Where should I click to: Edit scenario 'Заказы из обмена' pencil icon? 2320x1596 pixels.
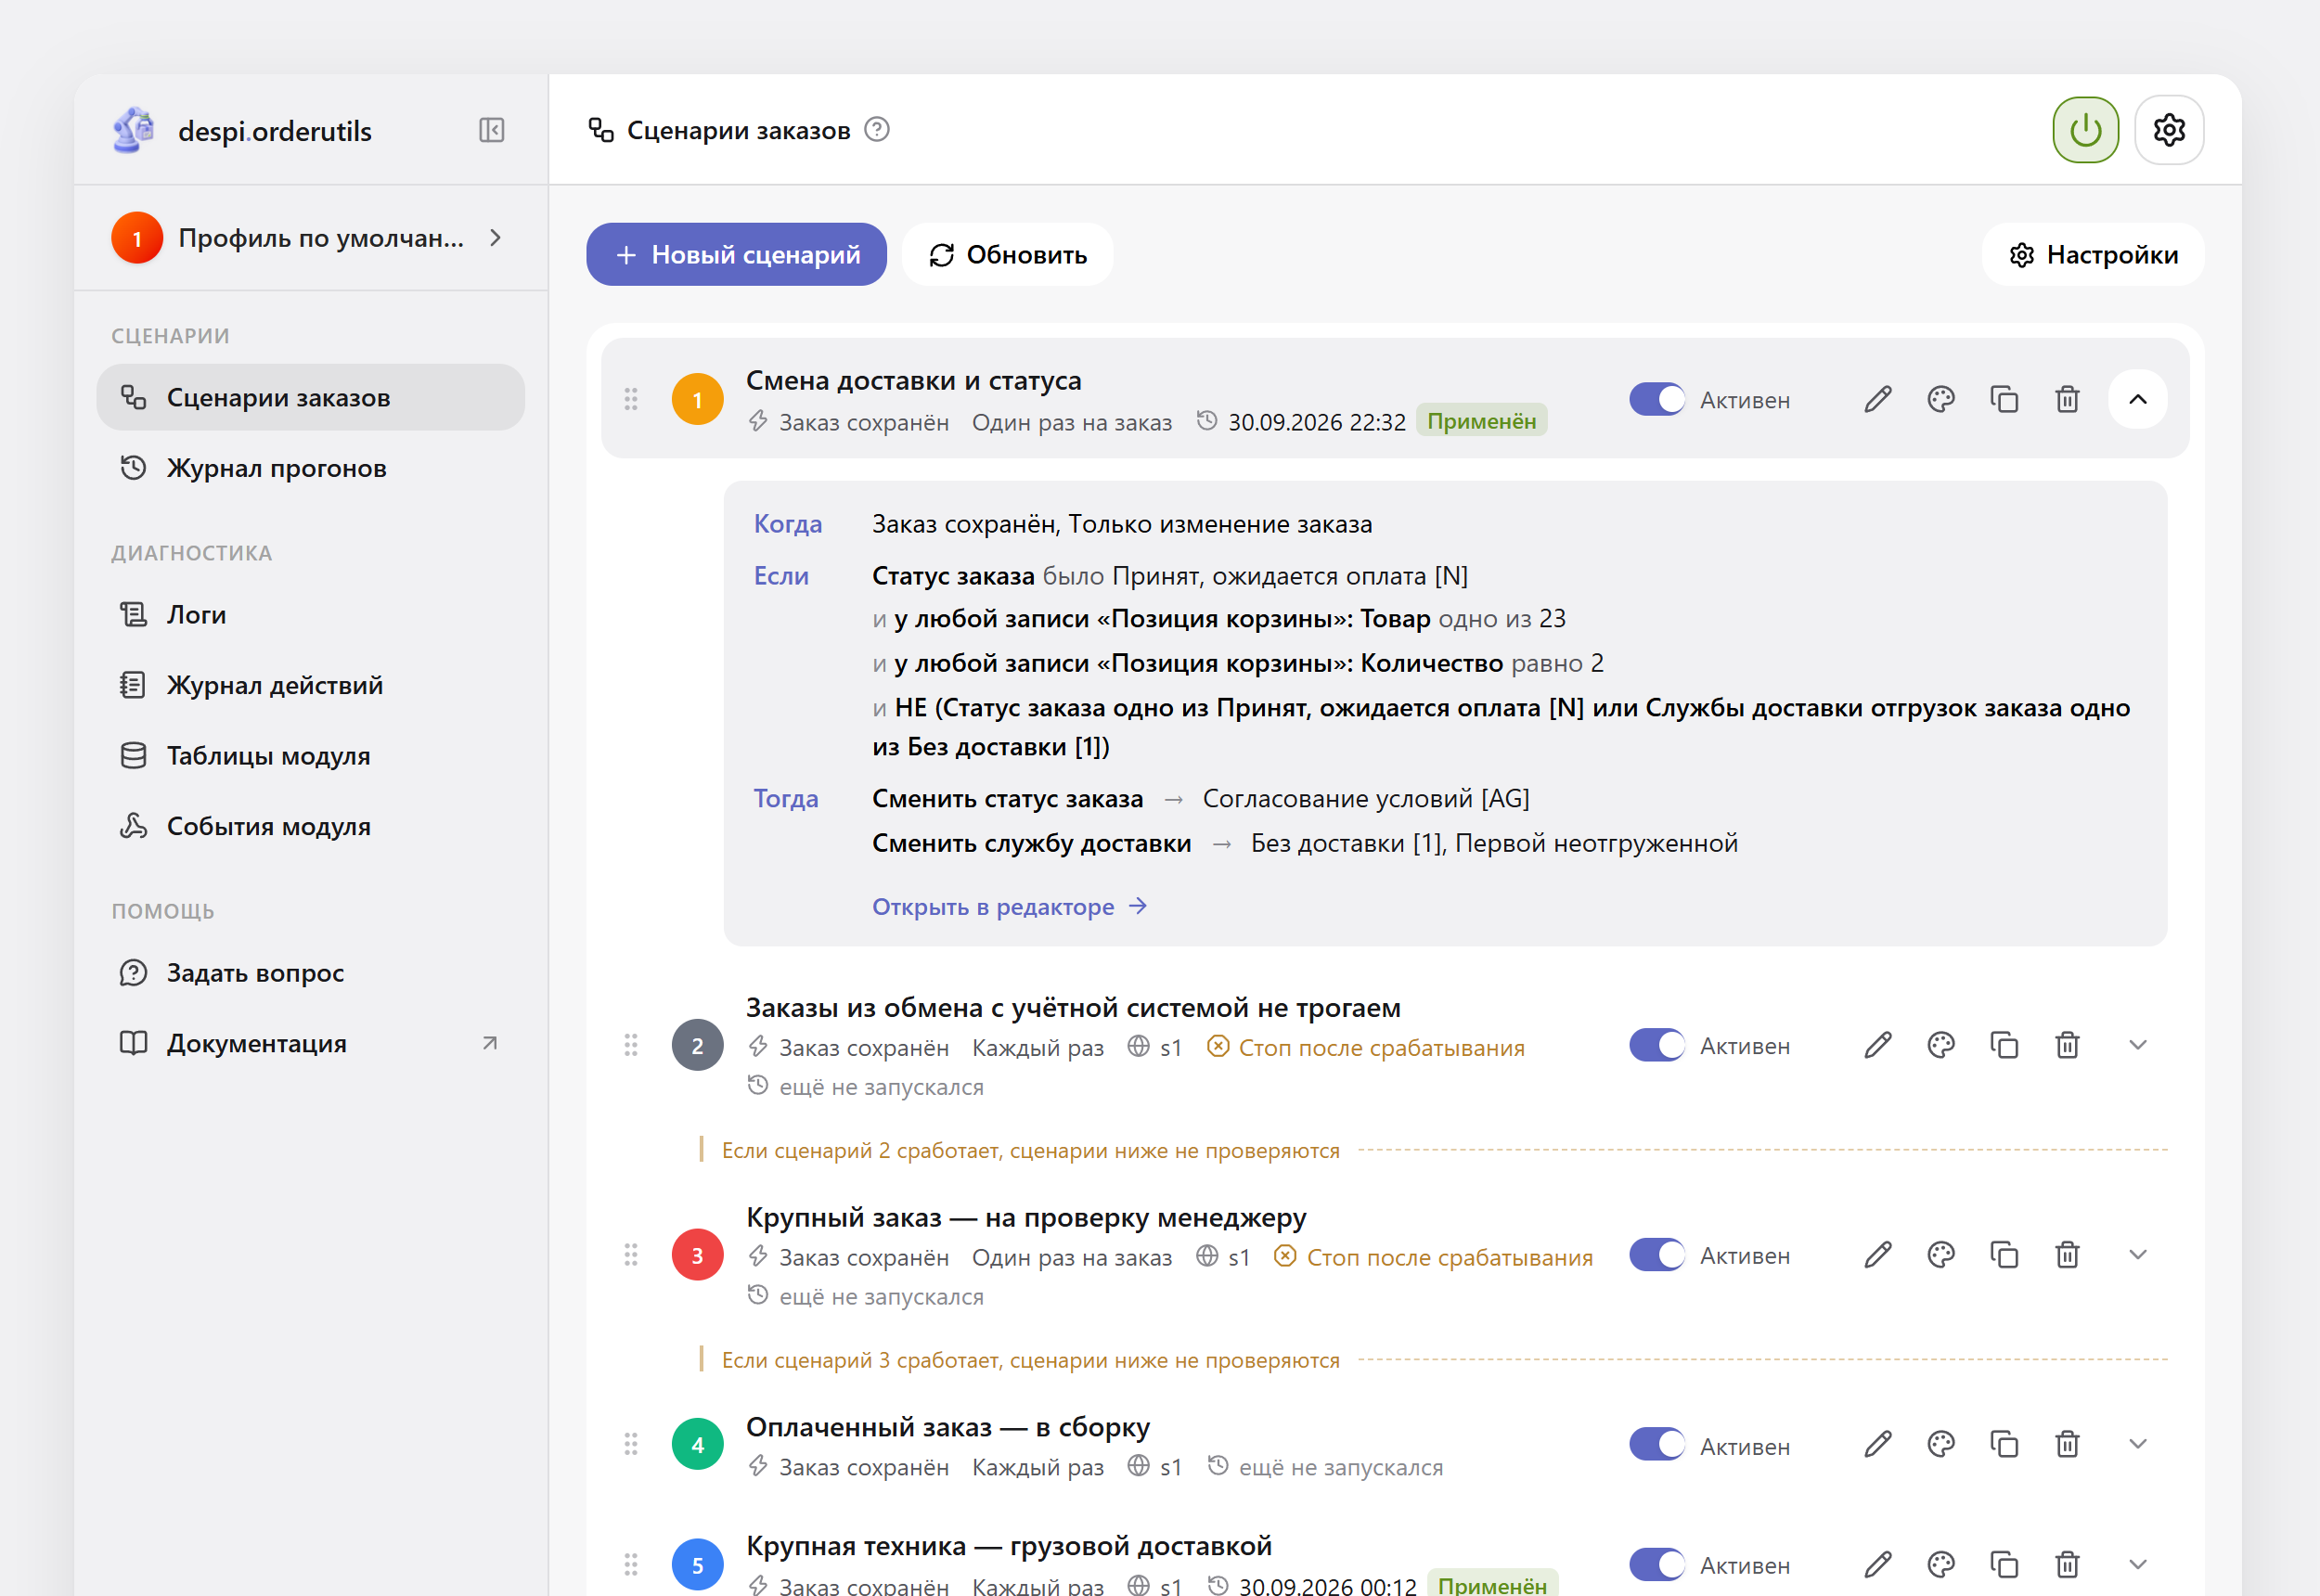[x=1877, y=1046]
